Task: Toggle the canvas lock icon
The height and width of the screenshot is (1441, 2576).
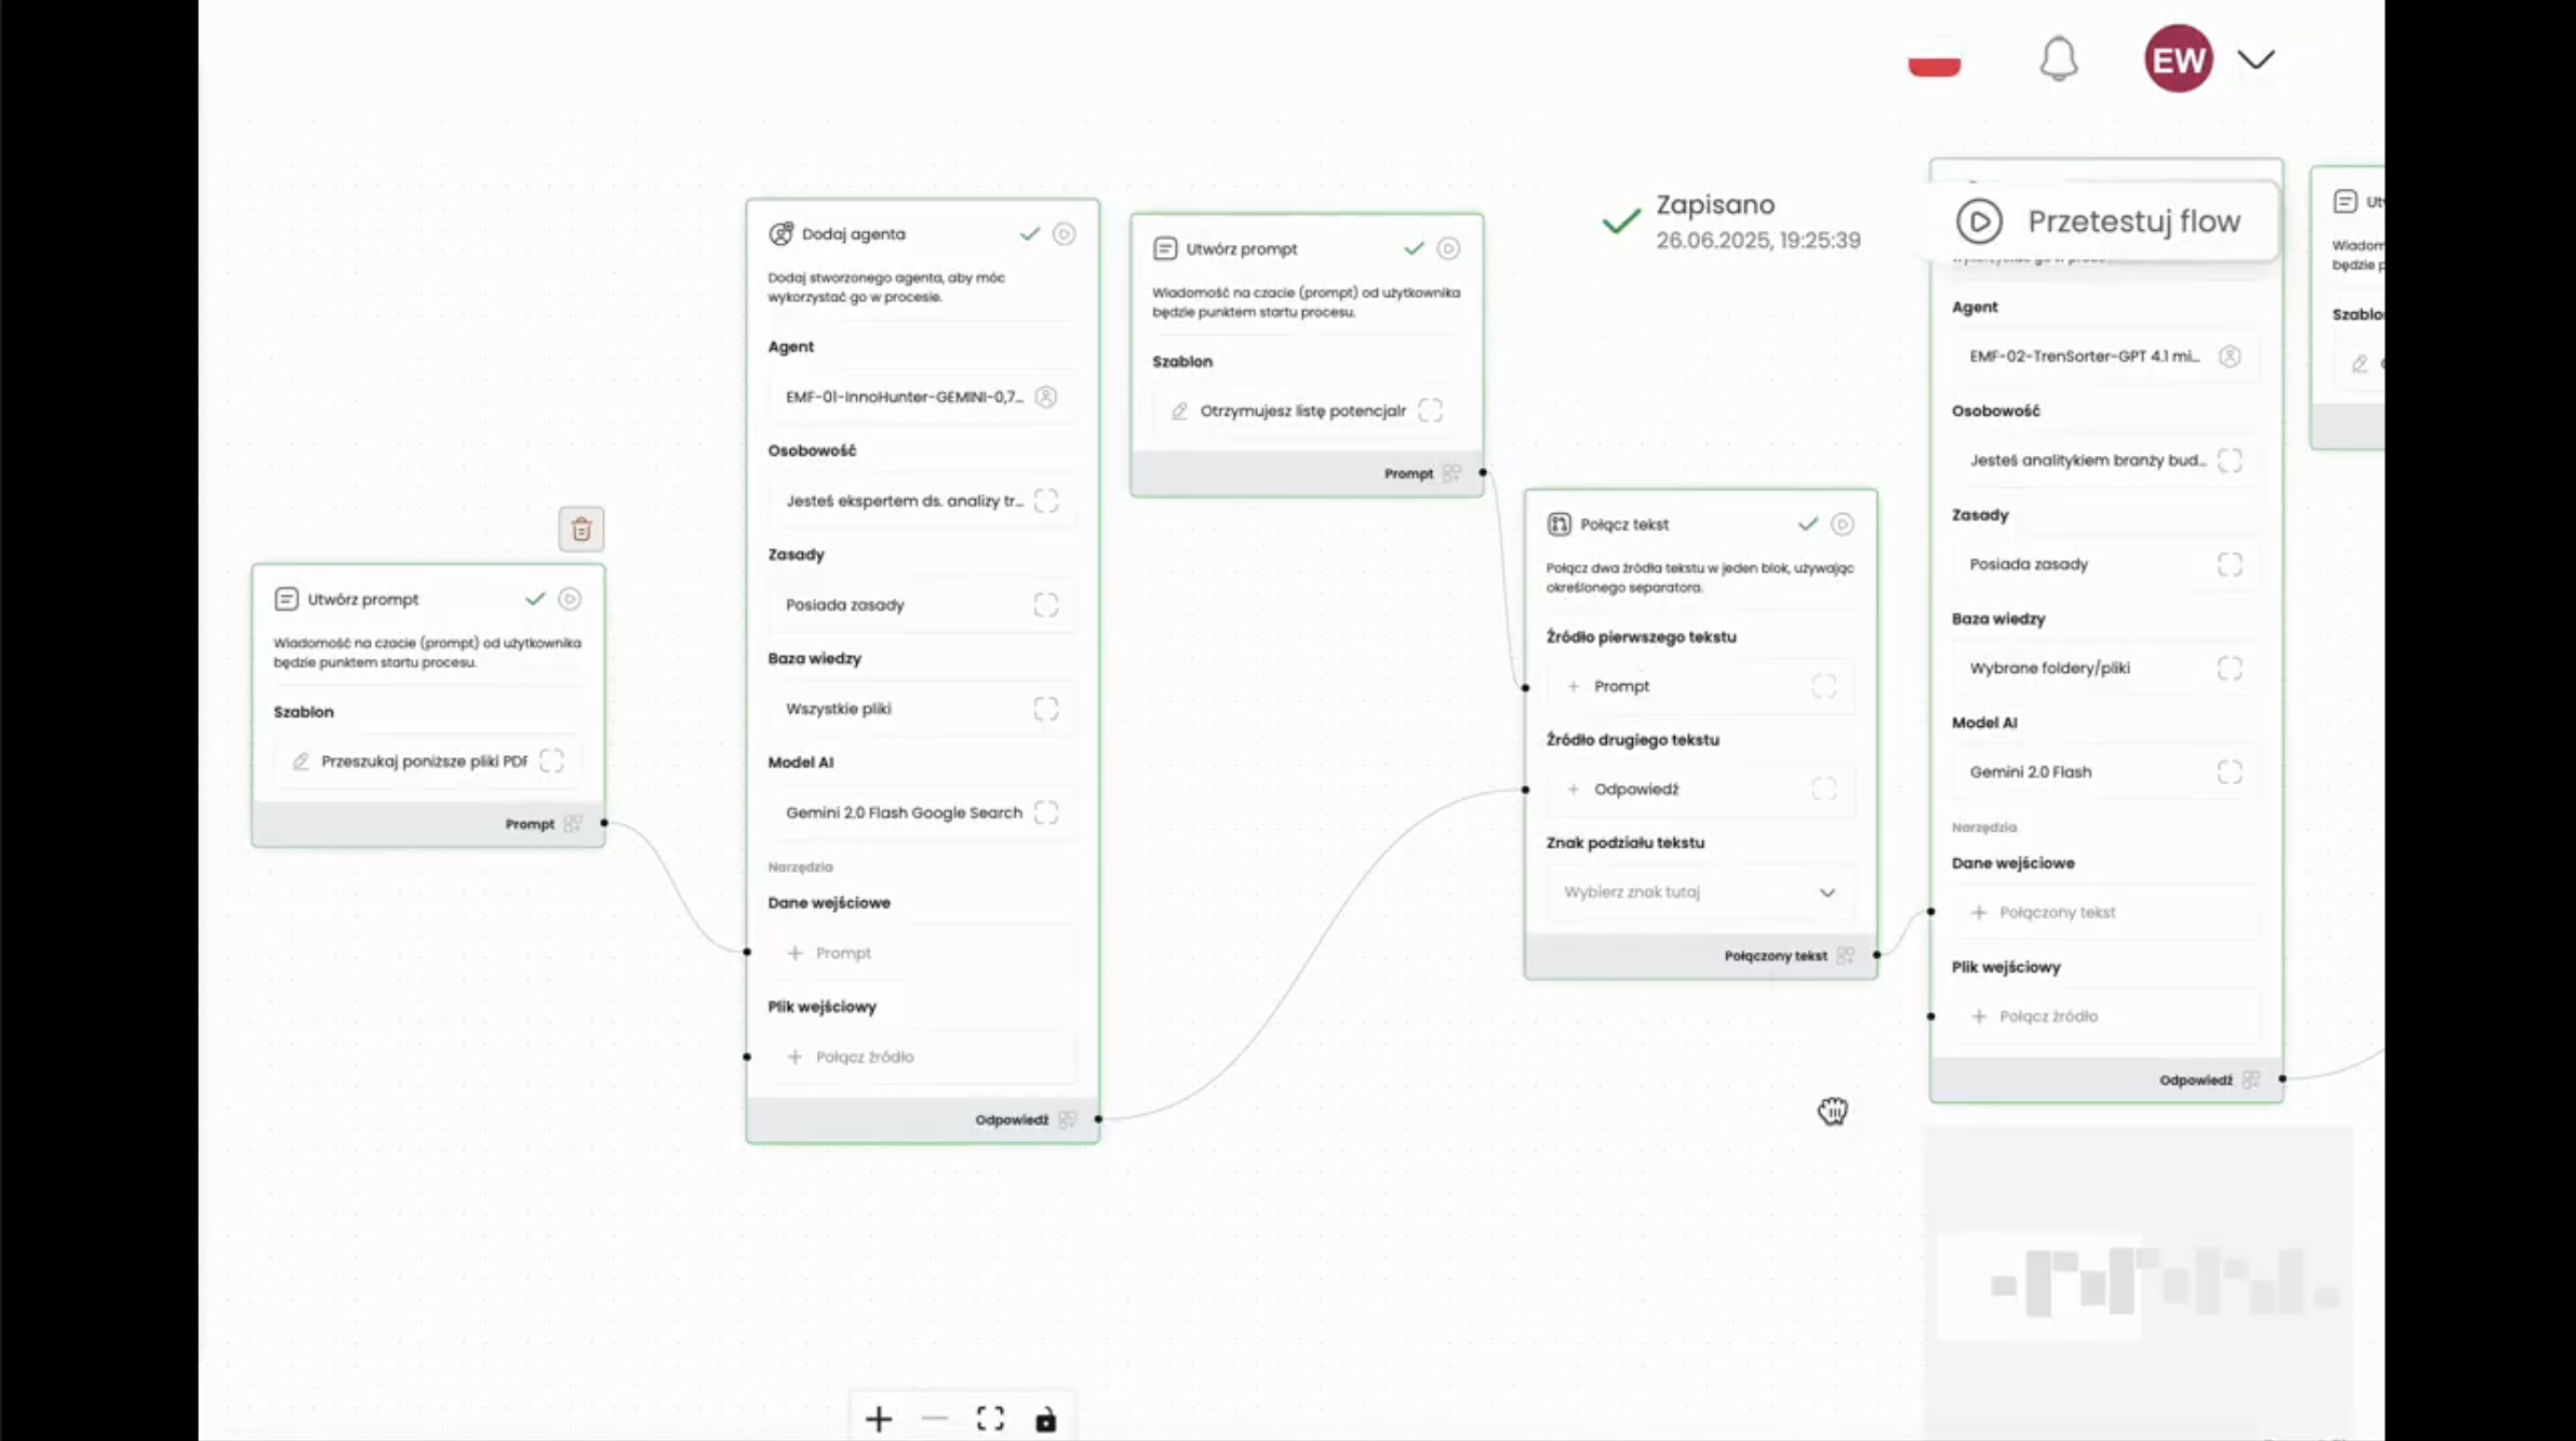Action: coord(1045,1419)
